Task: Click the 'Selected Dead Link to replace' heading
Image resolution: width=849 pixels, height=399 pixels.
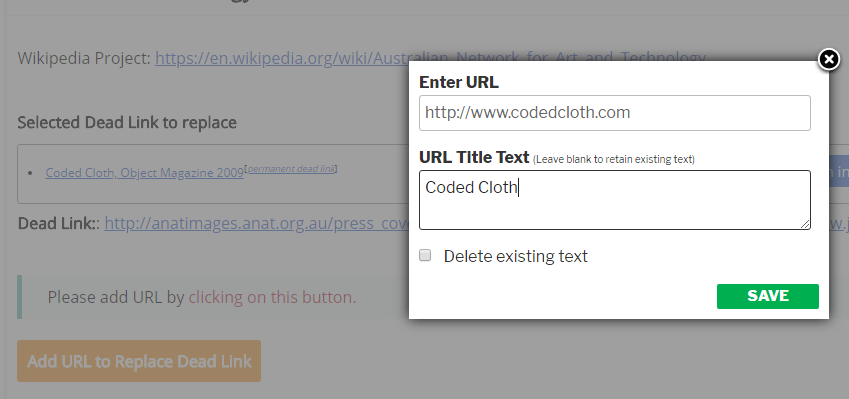Action: (127, 122)
